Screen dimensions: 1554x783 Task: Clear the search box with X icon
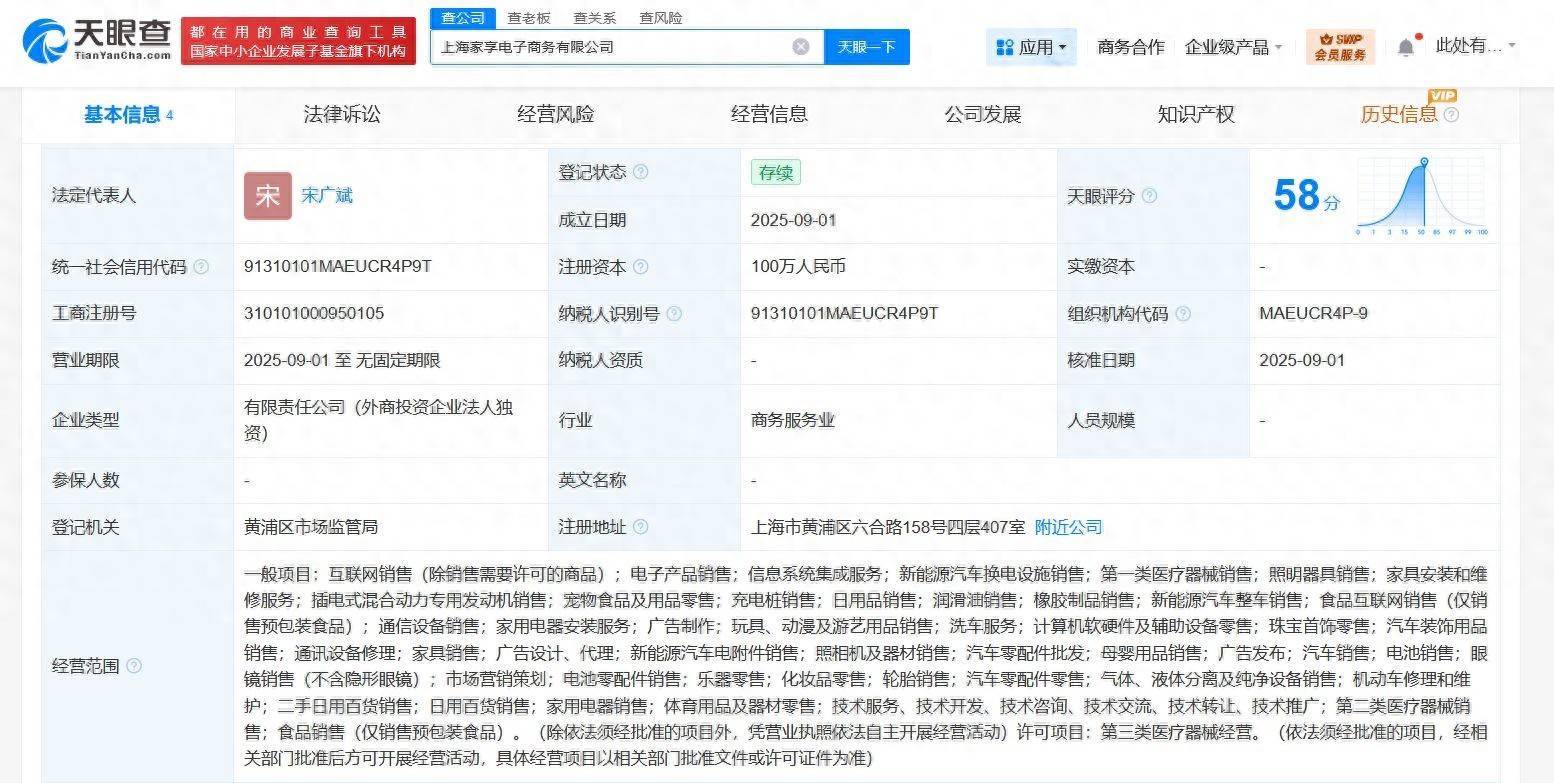pyautogui.click(x=801, y=47)
